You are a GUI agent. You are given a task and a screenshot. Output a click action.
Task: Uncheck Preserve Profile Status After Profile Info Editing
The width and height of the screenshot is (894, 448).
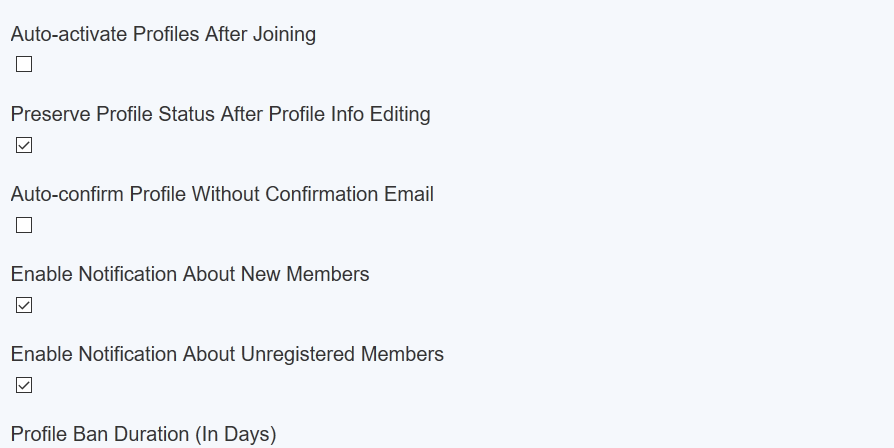pos(24,145)
